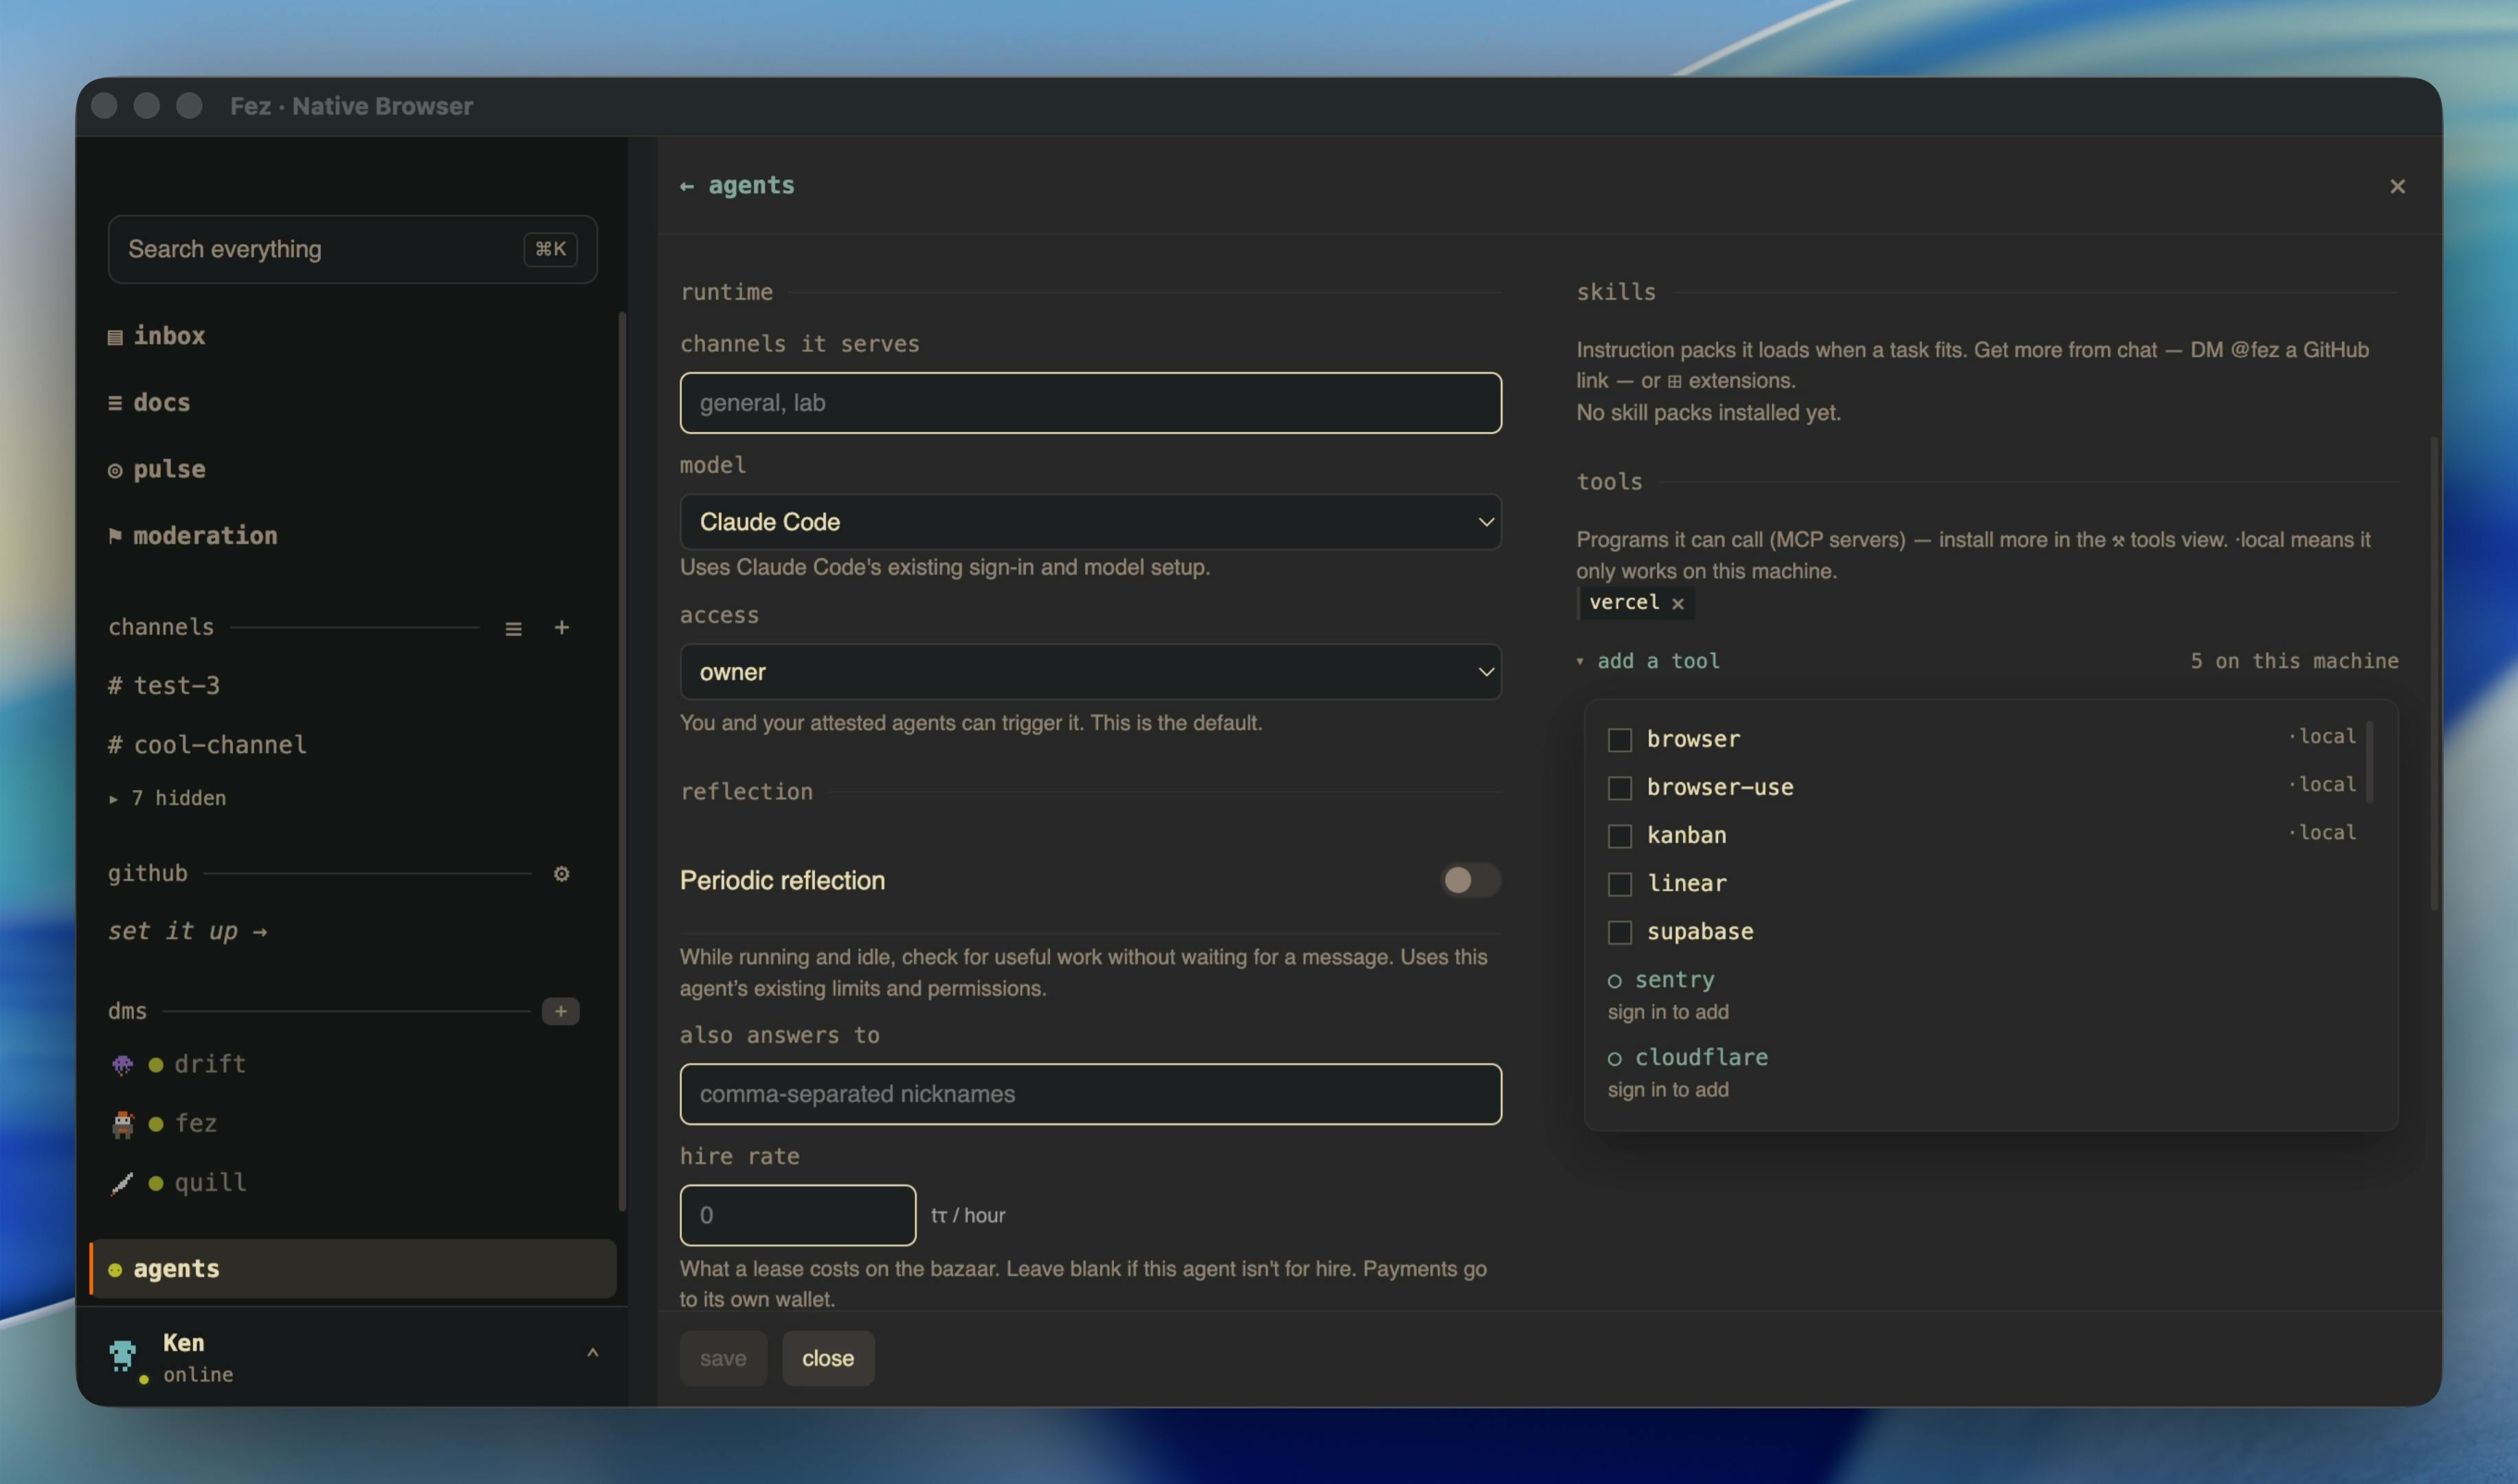Open the docs section
This screenshot has width=2518, height=1484.
pyautogui.click(x=149, y=402)
